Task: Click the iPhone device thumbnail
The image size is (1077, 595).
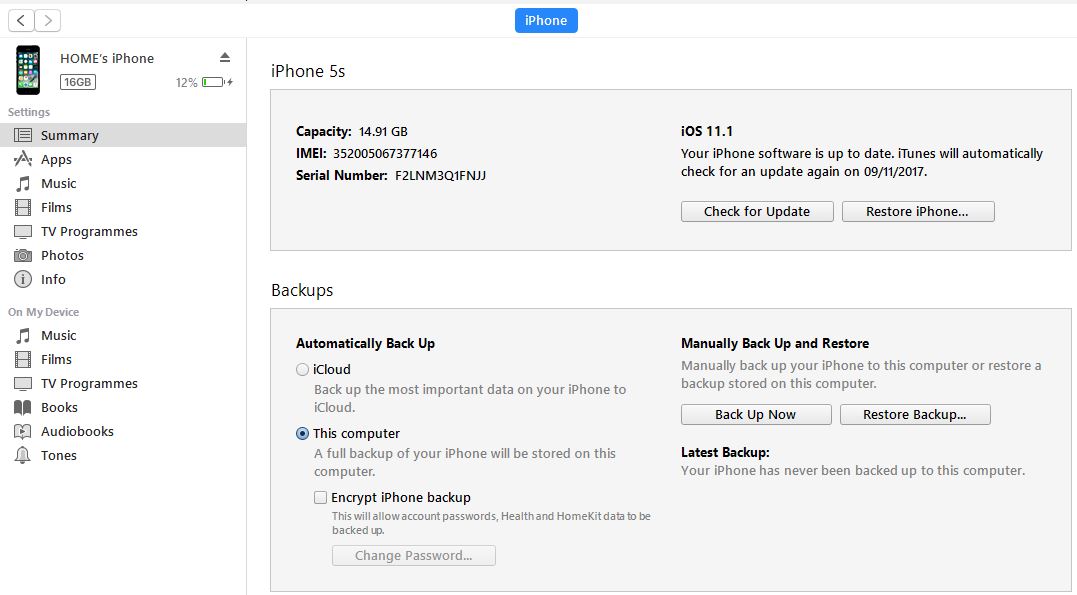Action: (28, 70)
